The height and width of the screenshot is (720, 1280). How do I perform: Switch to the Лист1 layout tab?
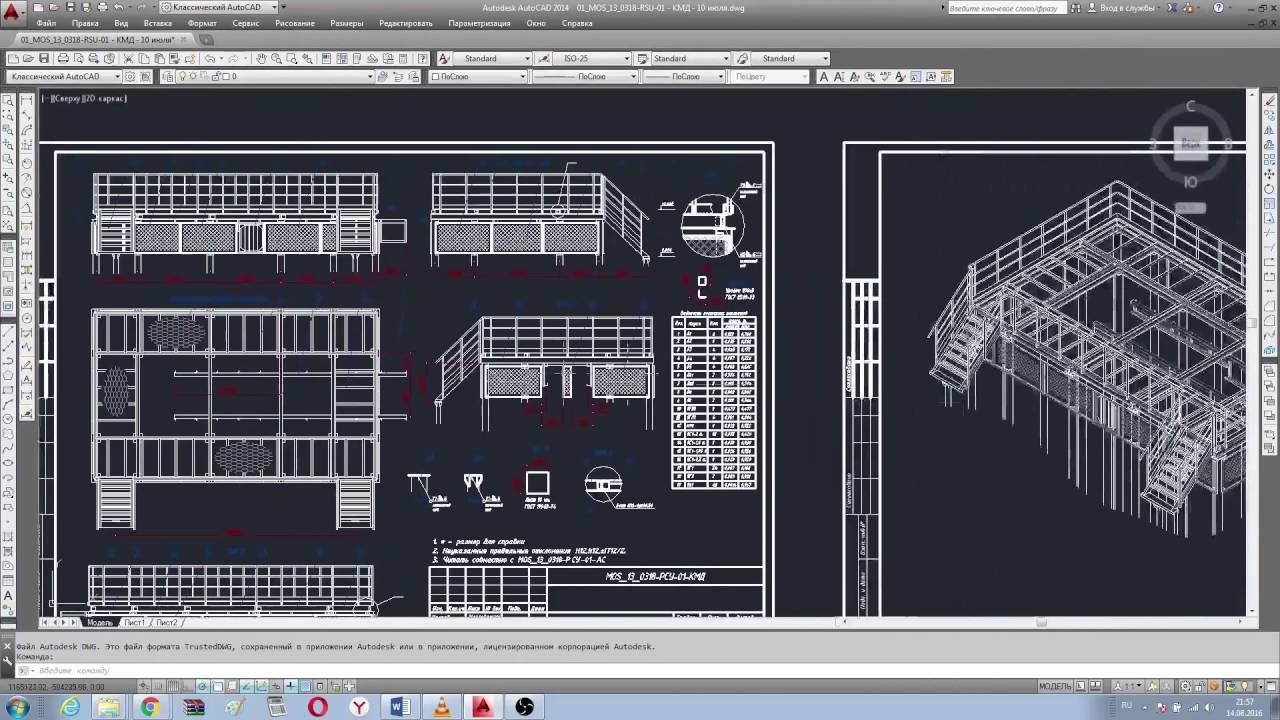point(134,623)
